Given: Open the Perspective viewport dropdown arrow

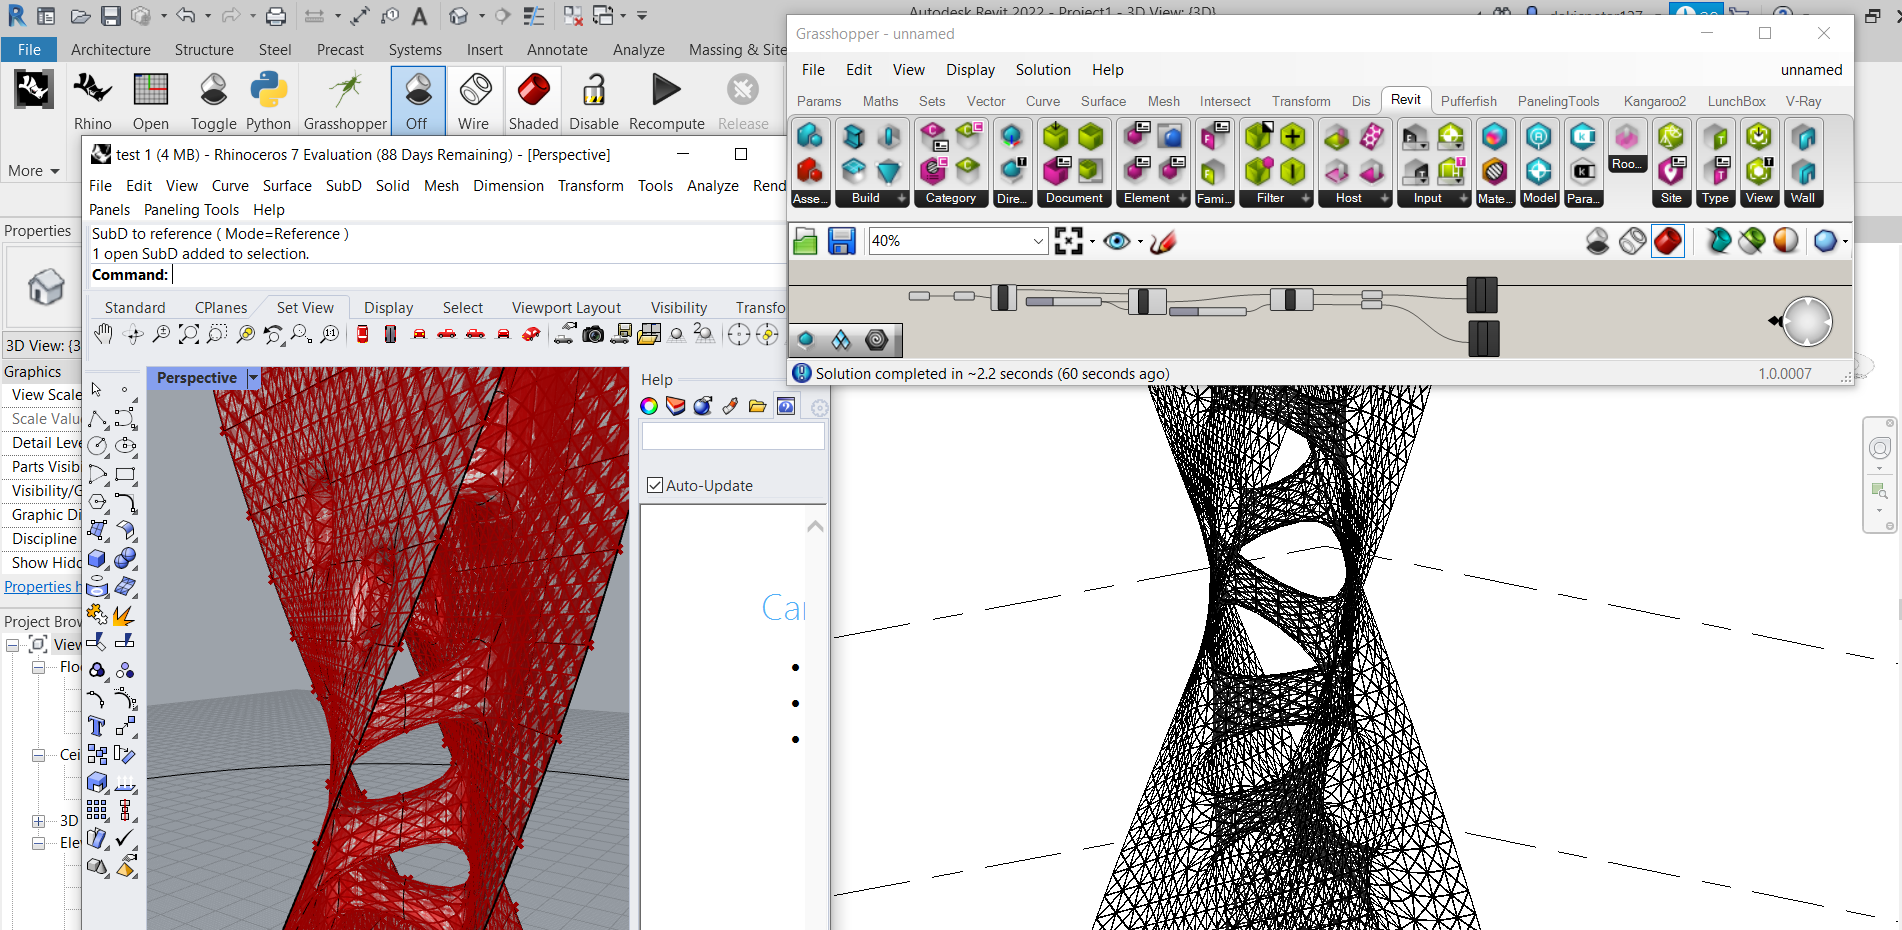Looking at the screenshot, I should pyautogui.click(x=253, y=378).
